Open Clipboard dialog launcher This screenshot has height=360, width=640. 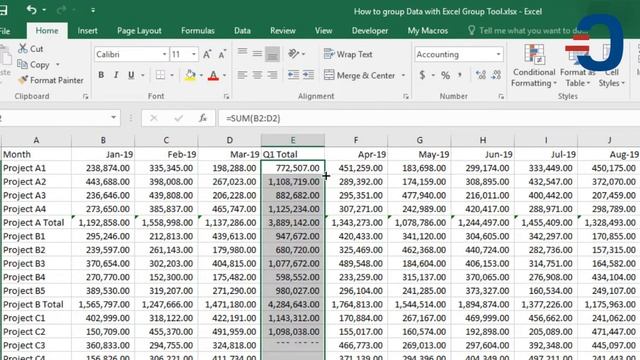pos(85,96)
